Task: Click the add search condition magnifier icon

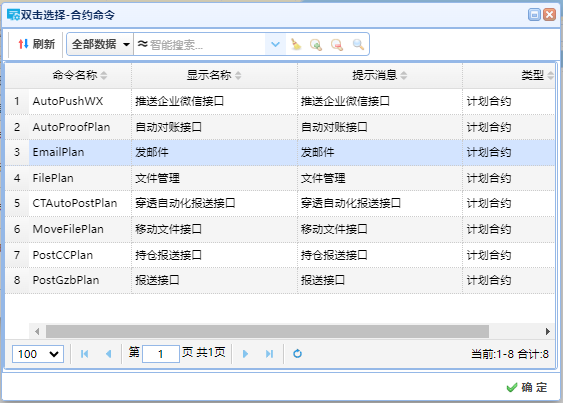Action: tap(316, 45)
